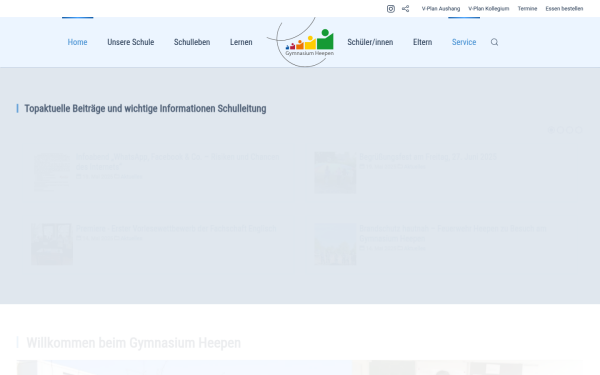Click the Willkommen beim Gymnasium Heepen heading

[134, 343]
